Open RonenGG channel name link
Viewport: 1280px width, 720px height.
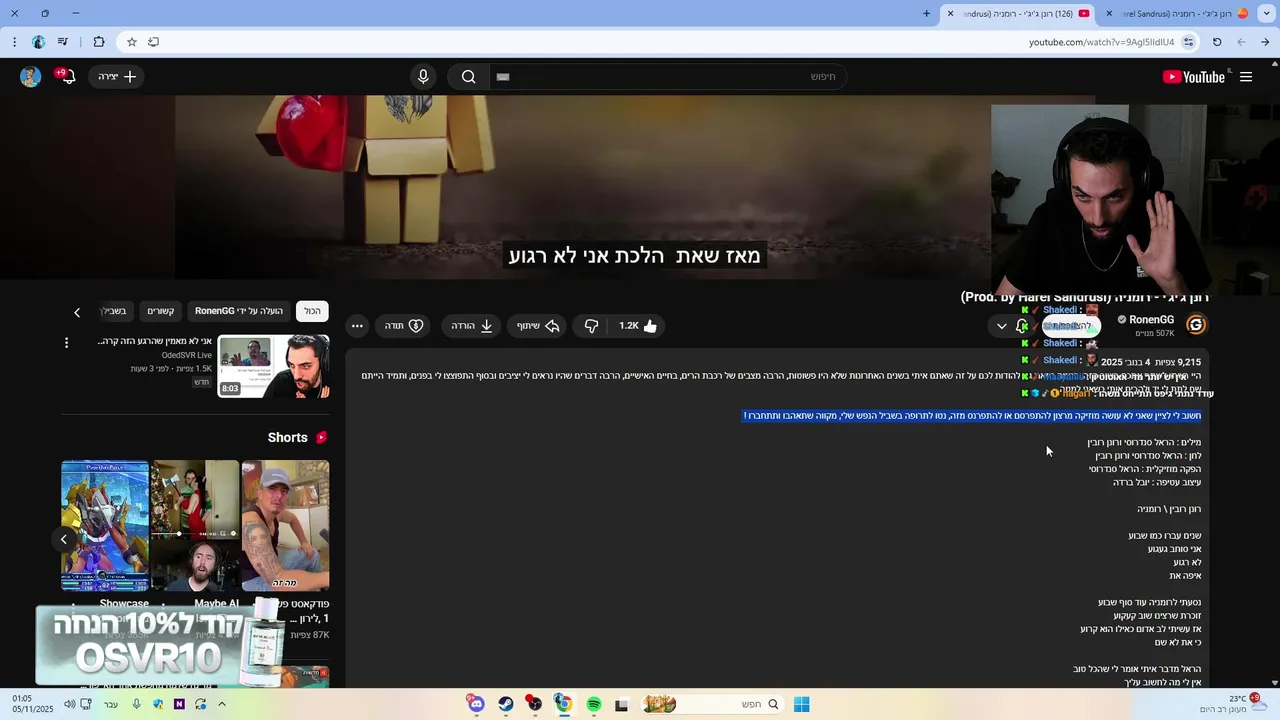(1151, 320)
